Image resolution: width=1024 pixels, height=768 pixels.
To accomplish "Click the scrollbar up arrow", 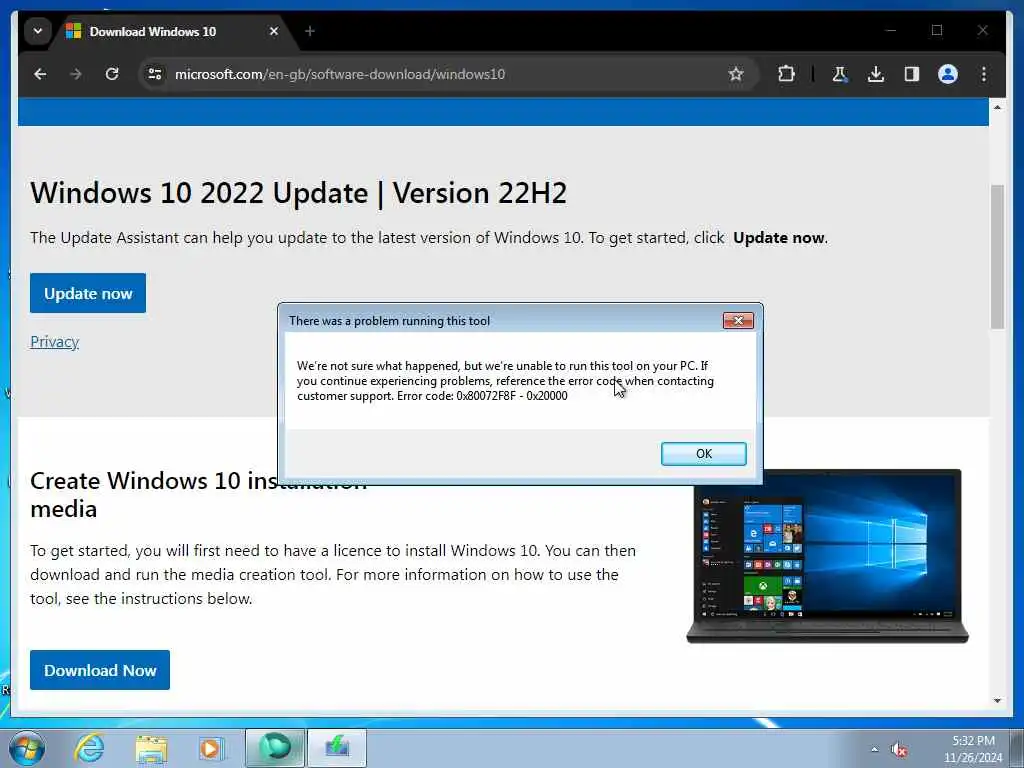I will point(997,107).
